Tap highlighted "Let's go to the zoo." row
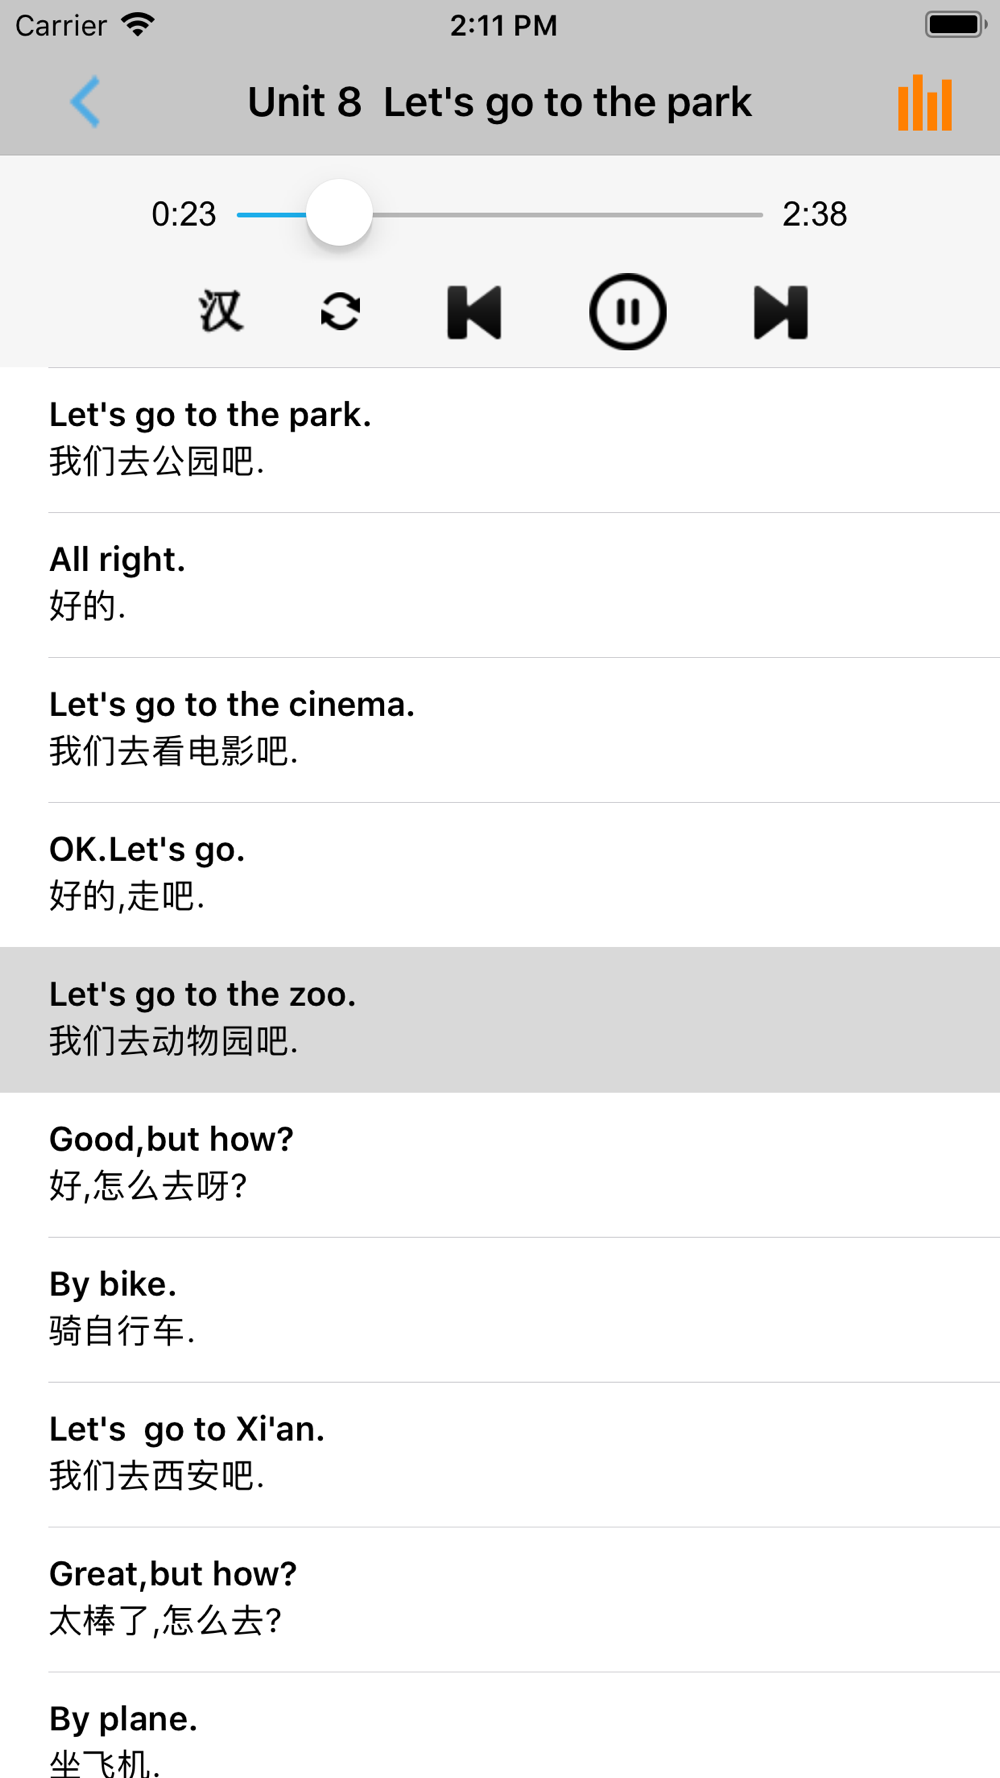 coord(500,1019)
